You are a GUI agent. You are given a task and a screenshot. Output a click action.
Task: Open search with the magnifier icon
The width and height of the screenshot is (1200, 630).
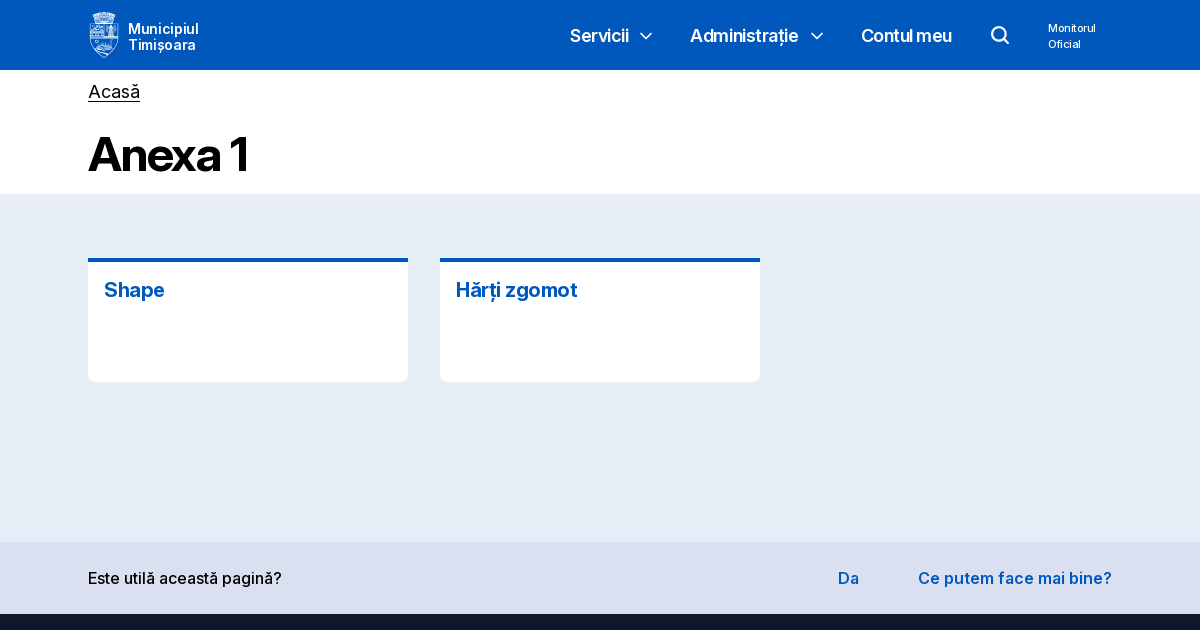pos(1000,35)
